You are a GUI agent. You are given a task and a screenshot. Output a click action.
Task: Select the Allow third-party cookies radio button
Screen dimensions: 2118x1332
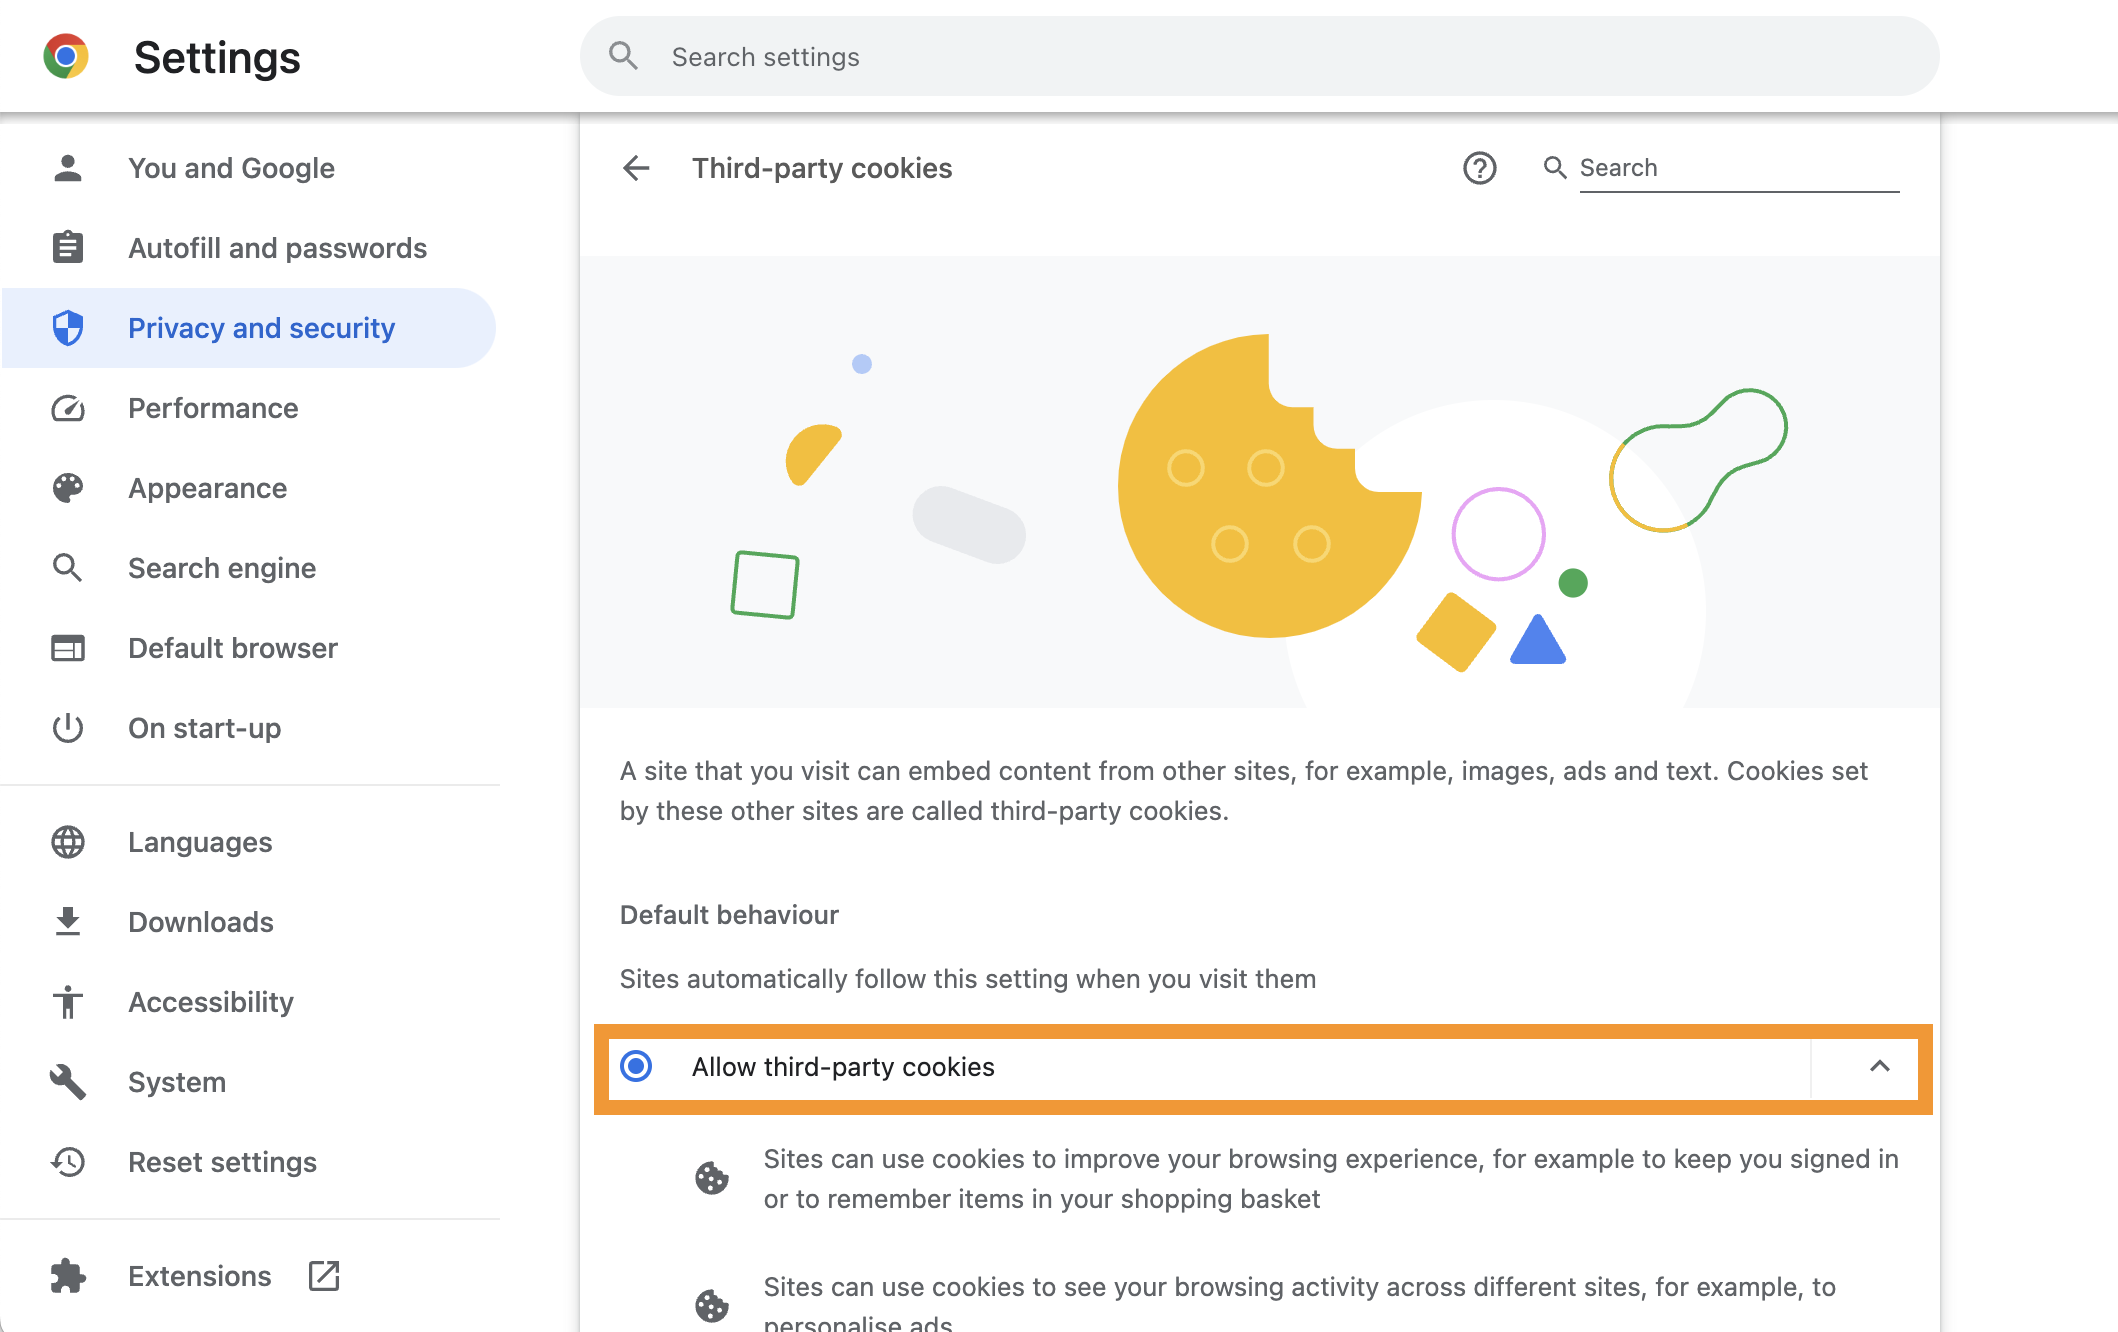(637, 1067)
